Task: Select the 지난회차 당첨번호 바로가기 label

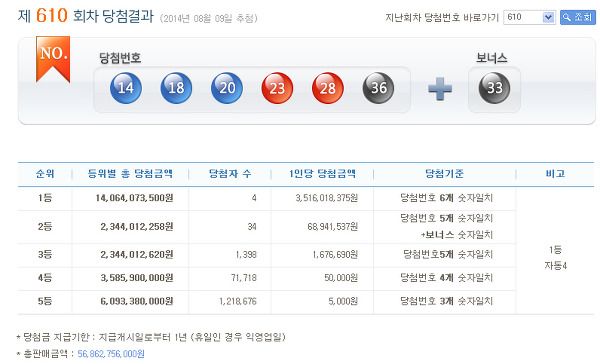Action: 442,18
